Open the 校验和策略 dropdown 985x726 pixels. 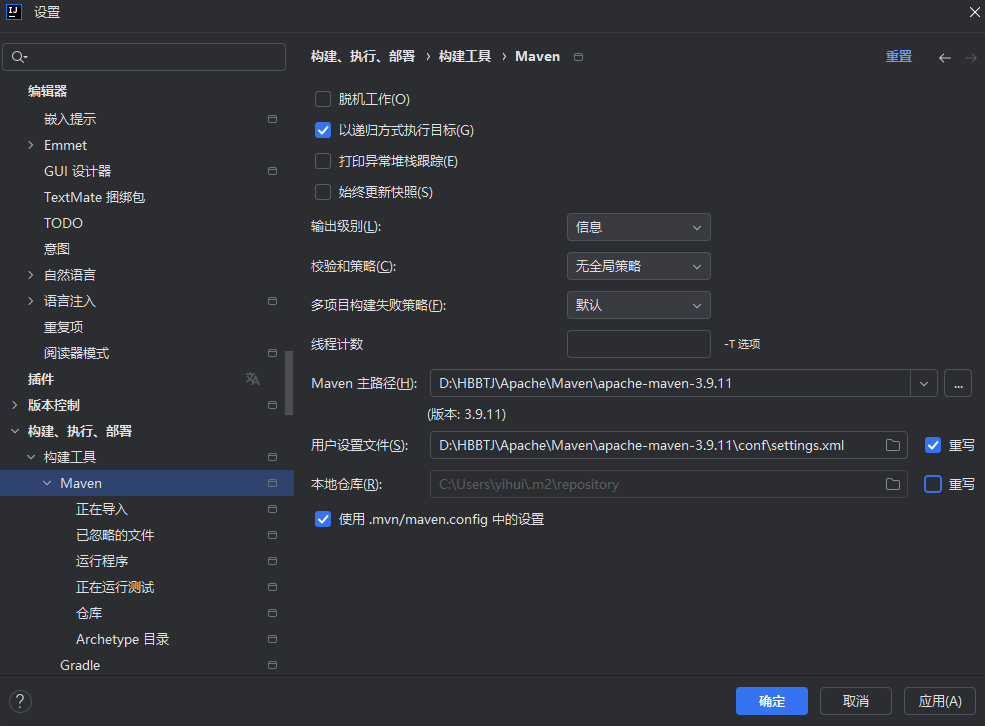click(x=638, y=266)
